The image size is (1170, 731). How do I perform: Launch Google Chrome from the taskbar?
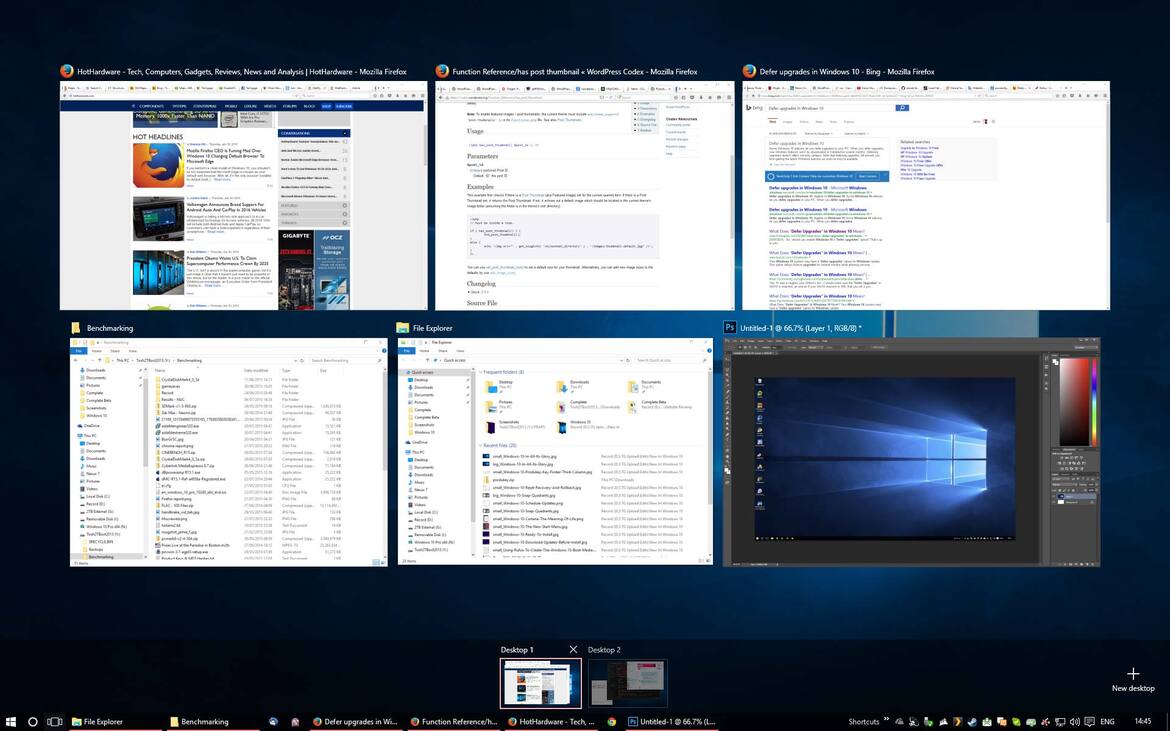pyautogui.click(x=611, y=721)
